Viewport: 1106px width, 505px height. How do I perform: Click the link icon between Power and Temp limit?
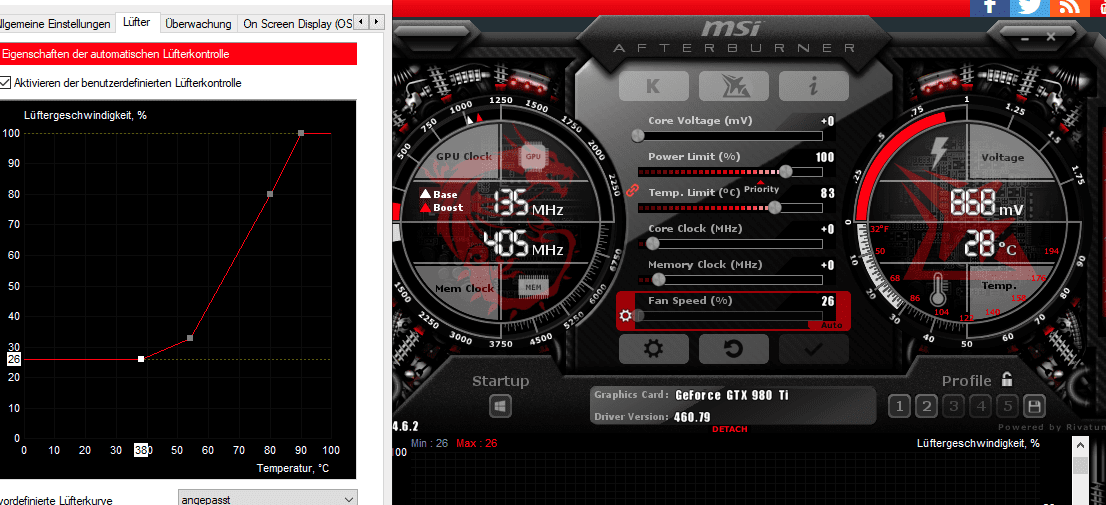(x=632, y=189)
